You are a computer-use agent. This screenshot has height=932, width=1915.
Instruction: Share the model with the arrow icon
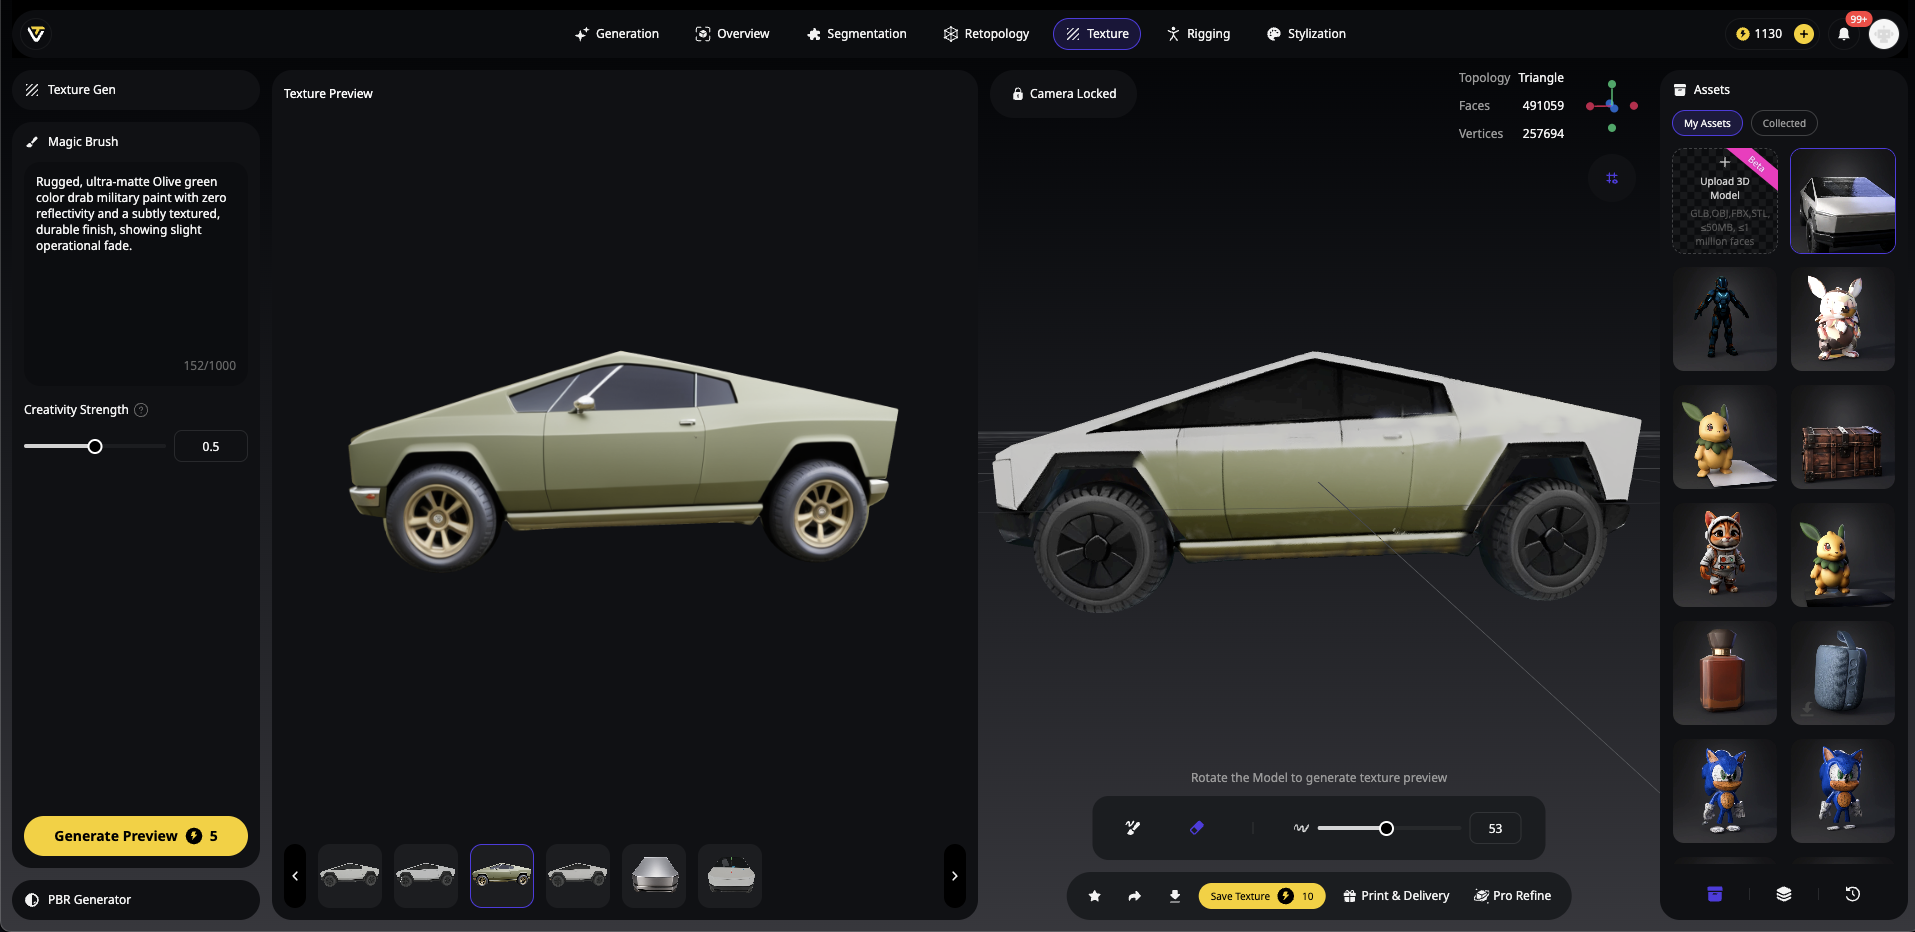(1135, 896)
